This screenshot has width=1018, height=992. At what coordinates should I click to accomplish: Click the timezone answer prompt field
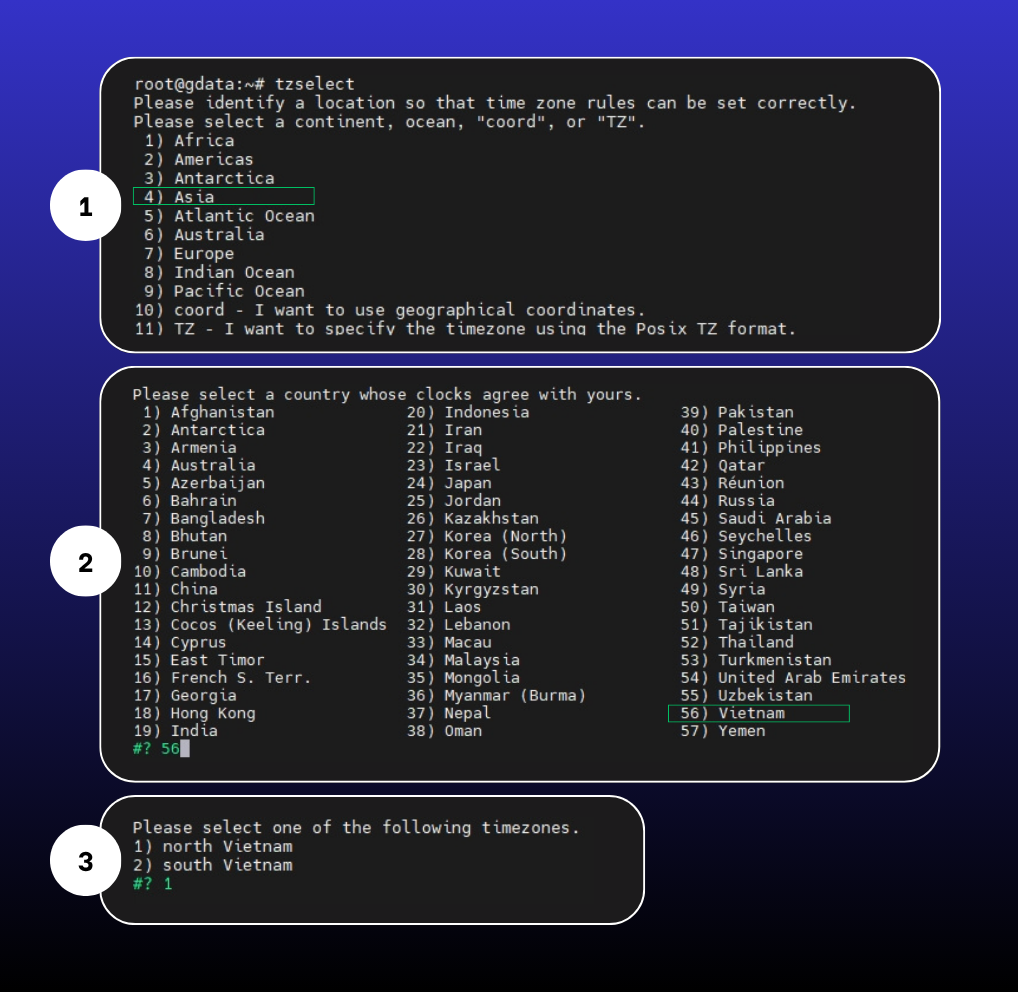click(x=157, y=883)
